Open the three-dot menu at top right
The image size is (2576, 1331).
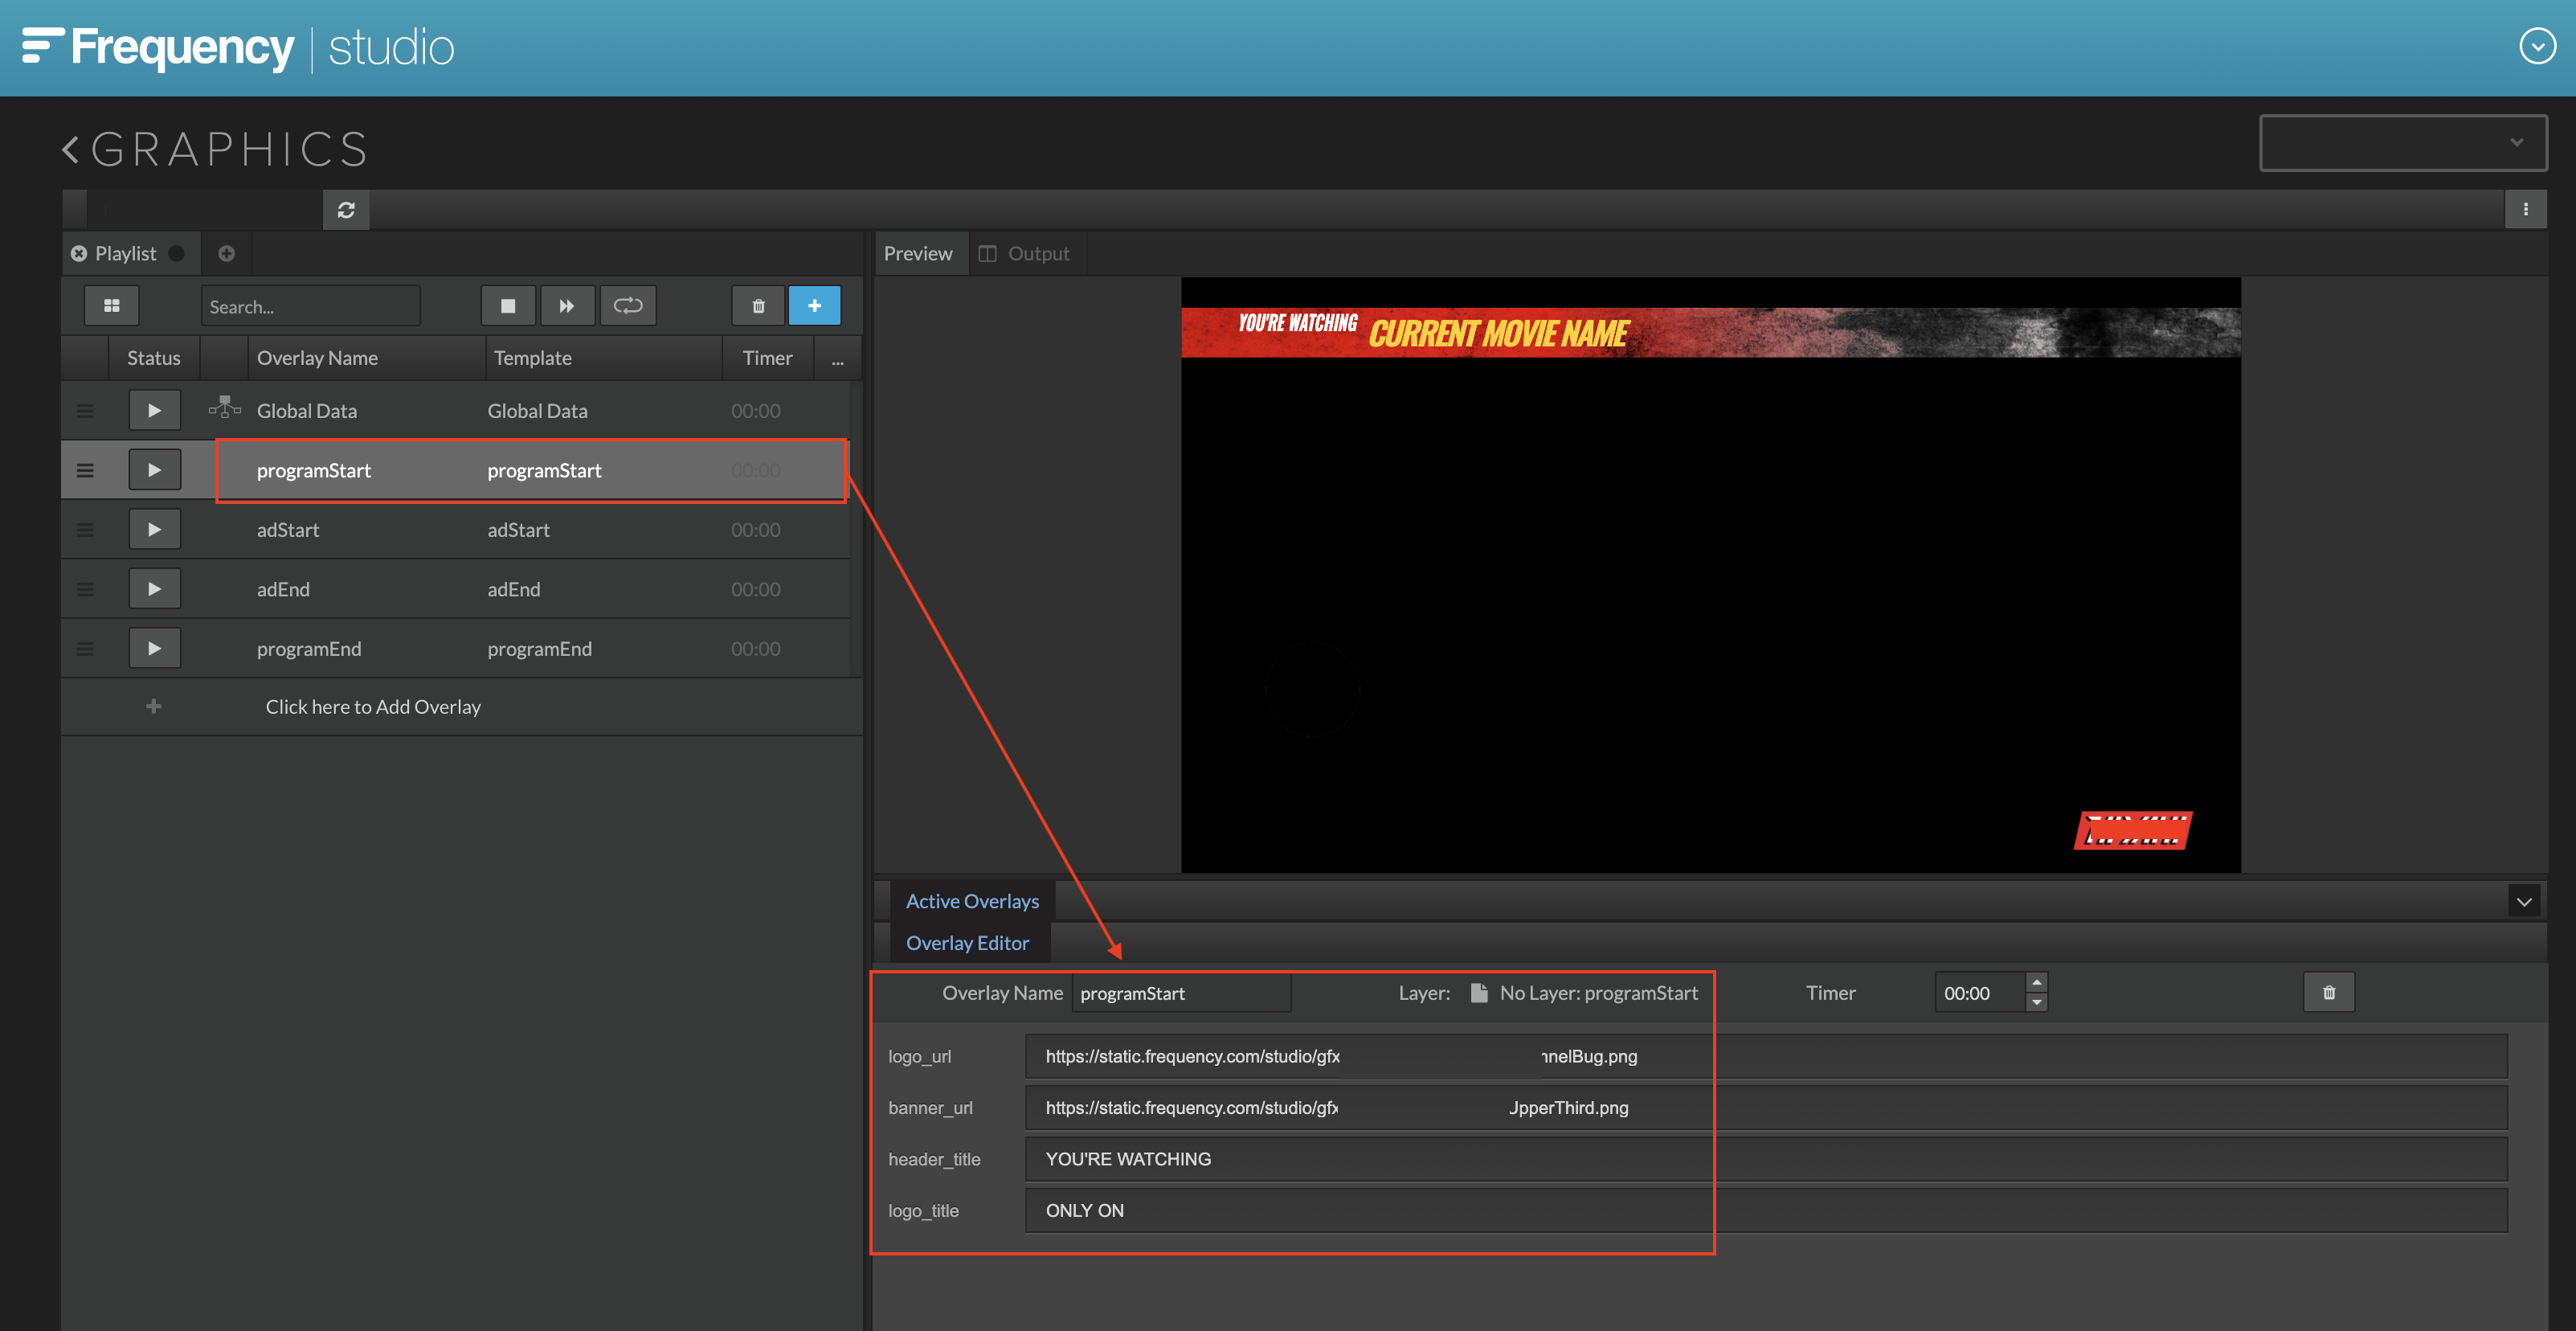(x=2525, y=210)
